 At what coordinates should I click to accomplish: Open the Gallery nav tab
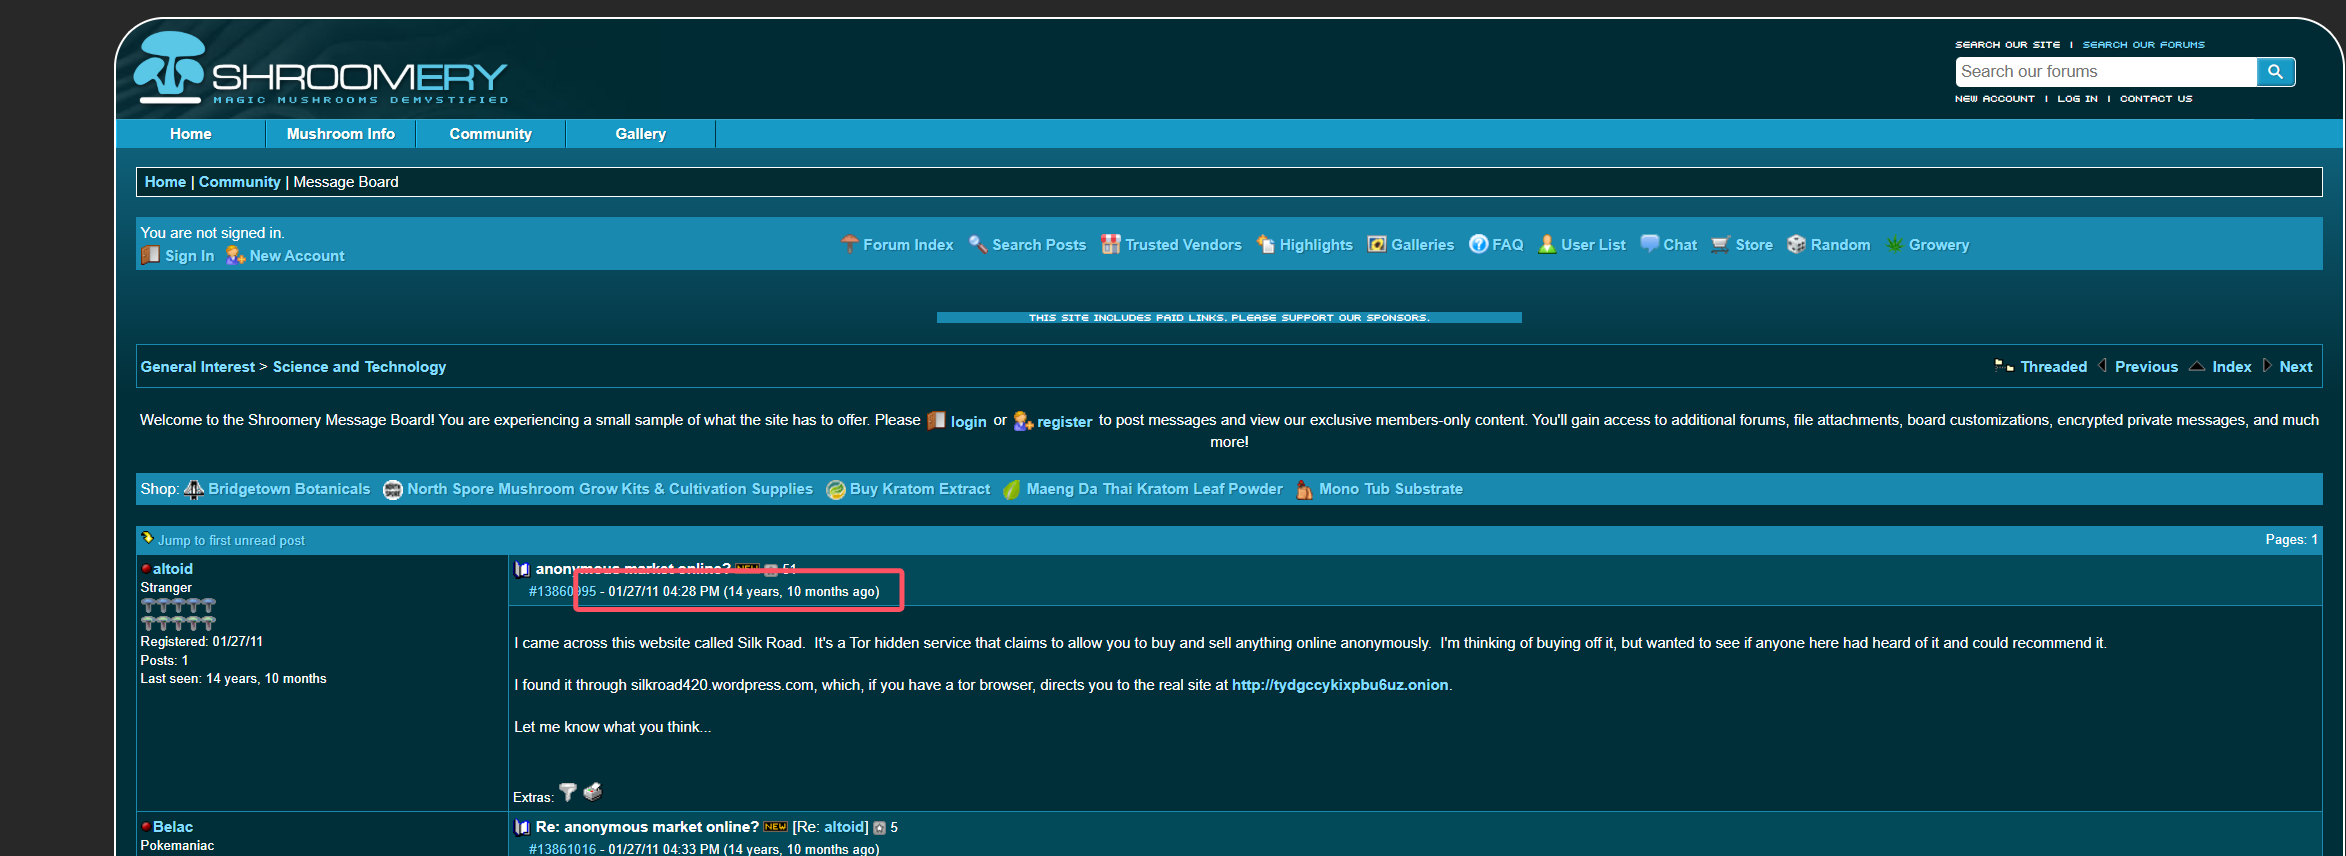(x=640, y=134)
